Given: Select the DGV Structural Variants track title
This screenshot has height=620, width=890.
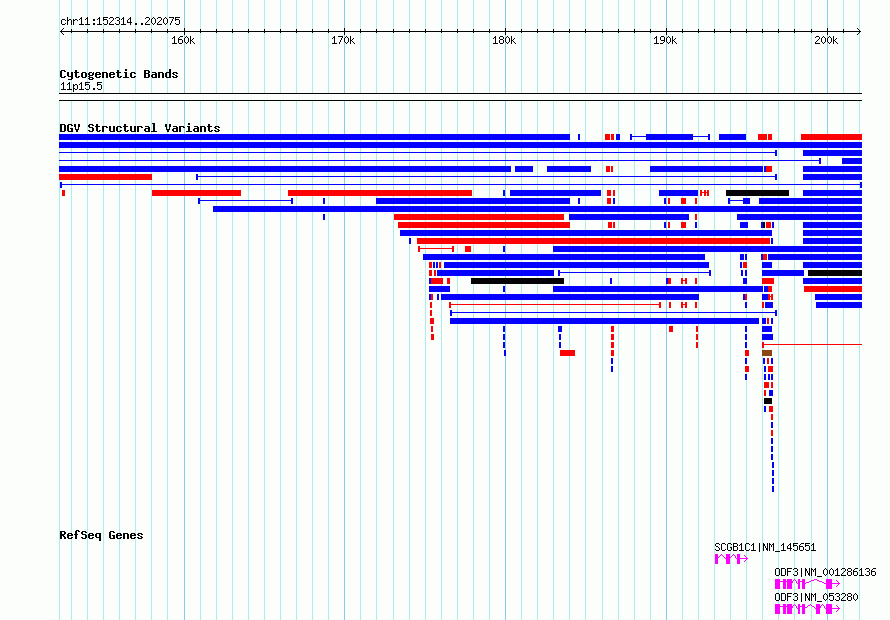Looking at the screenshot, I should point(140,128).
